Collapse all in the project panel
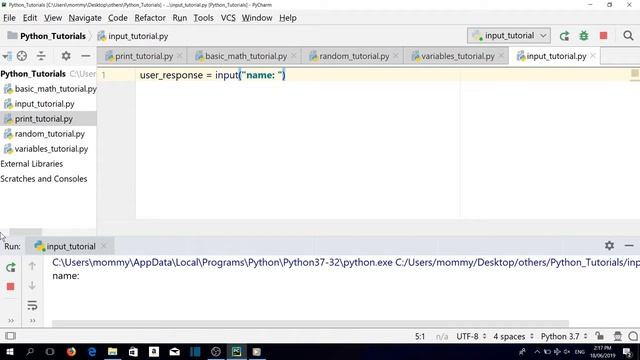 tap(41, 56)
